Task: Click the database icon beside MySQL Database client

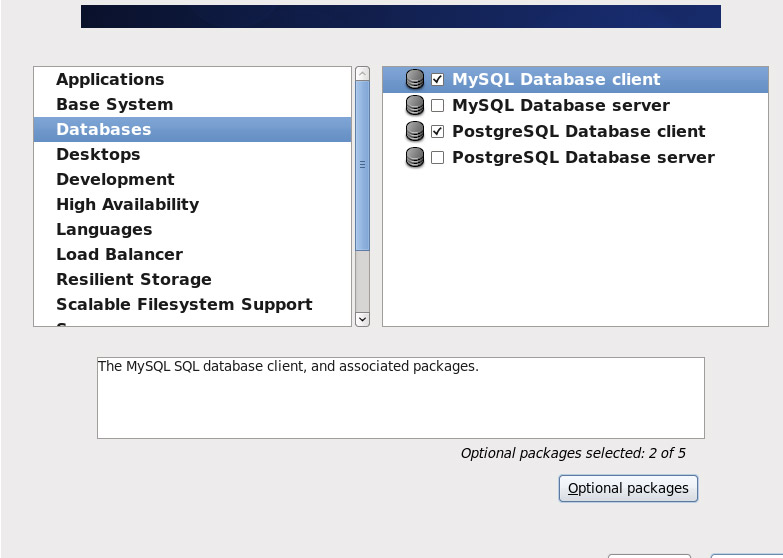Action: tap(414, 79)
